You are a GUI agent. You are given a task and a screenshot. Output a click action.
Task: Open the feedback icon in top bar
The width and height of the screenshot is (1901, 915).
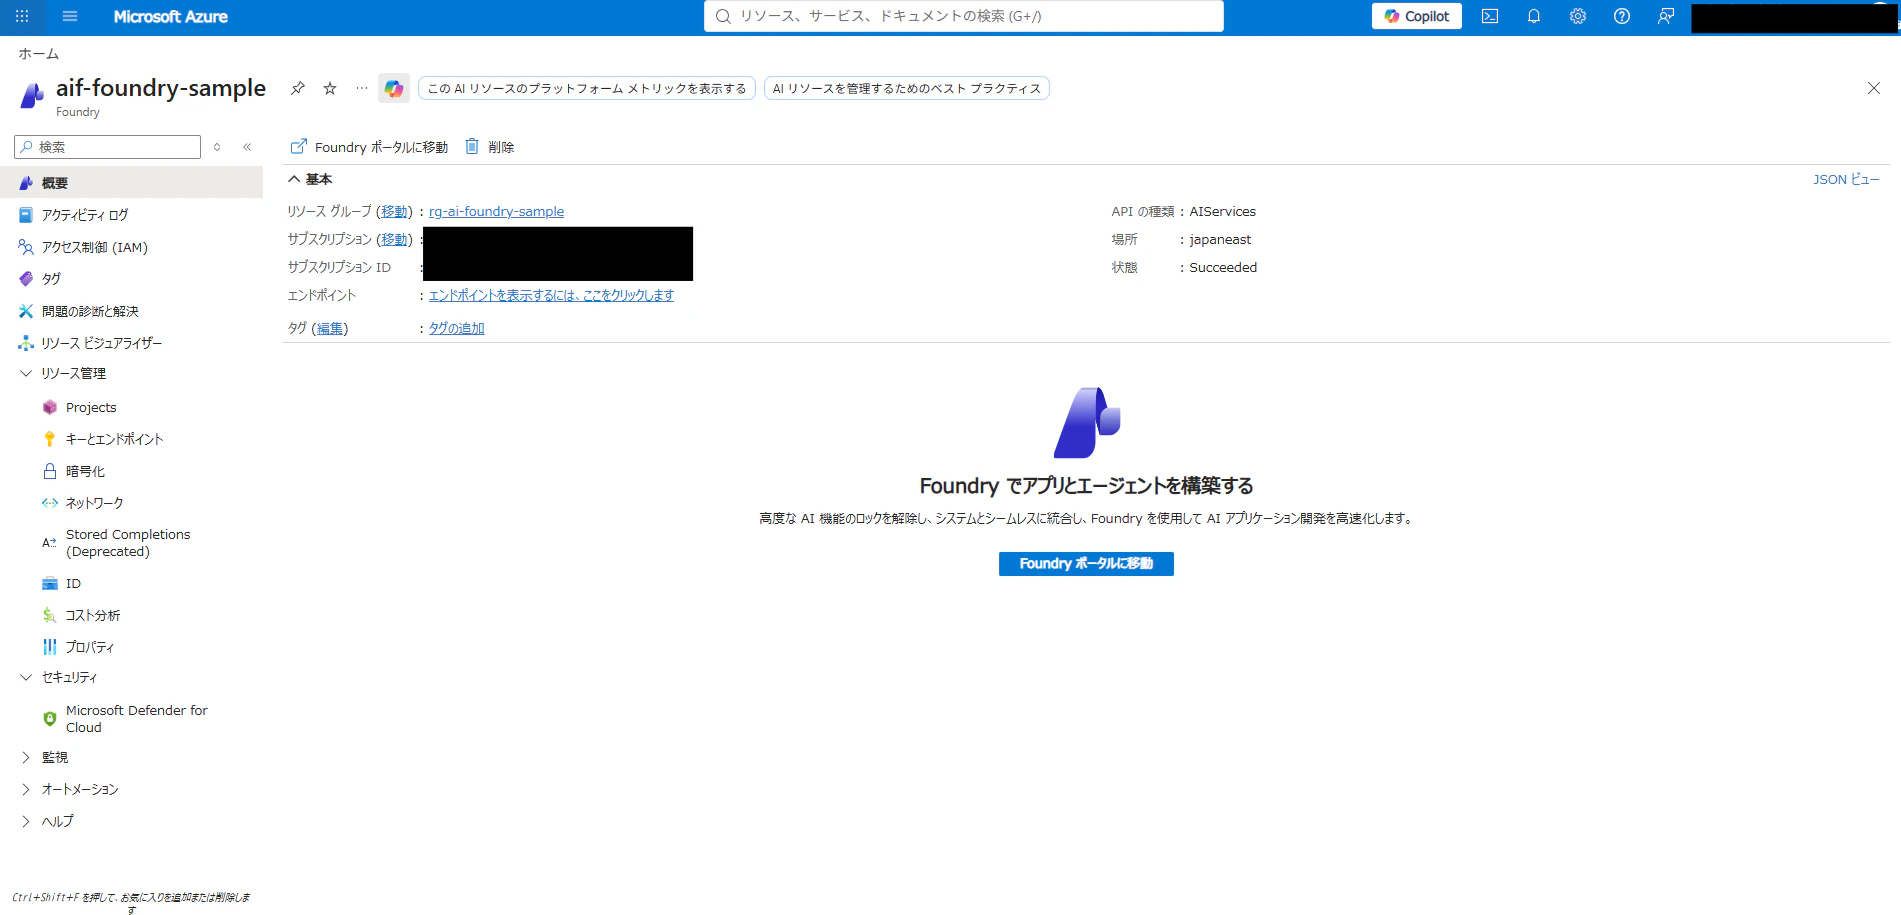[1666, 16]
